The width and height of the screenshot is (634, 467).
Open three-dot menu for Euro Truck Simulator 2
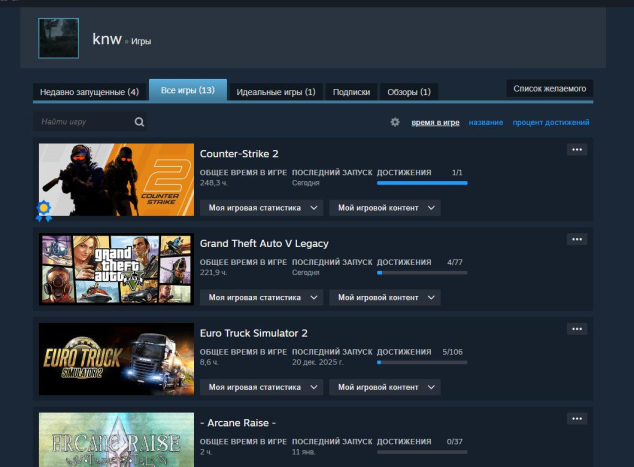coord(577,329)
